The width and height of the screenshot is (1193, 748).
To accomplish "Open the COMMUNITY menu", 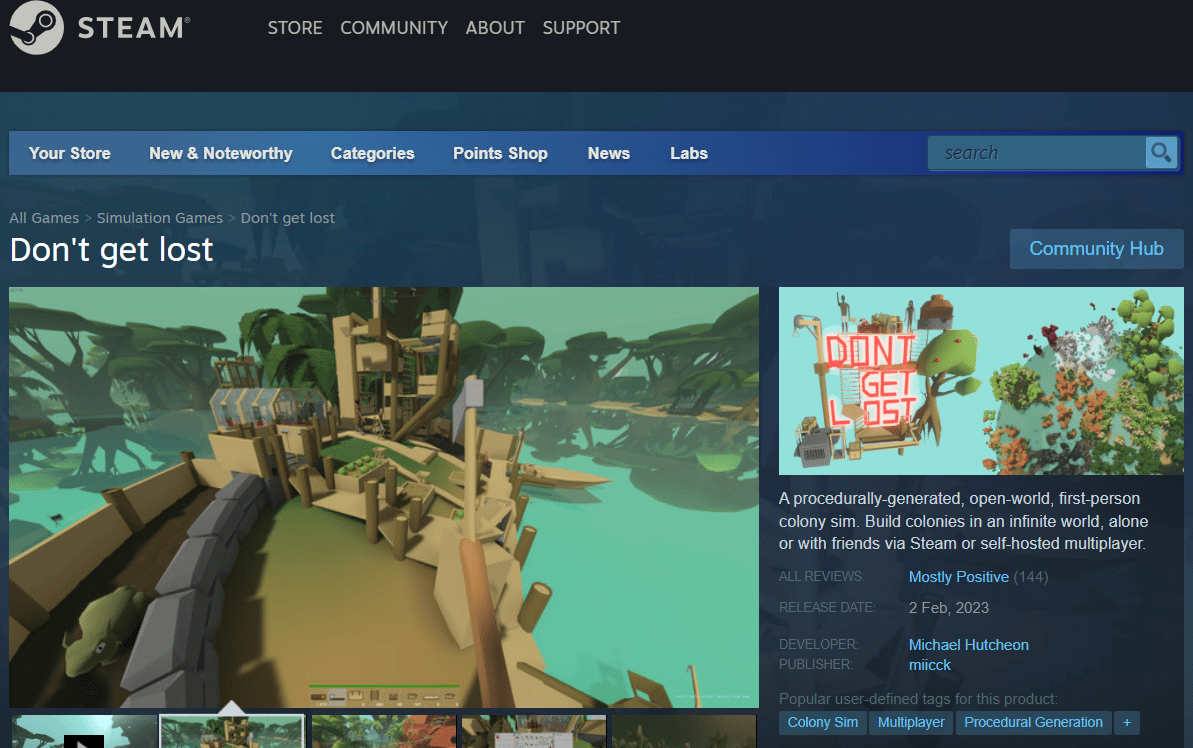I will (393, 27).
